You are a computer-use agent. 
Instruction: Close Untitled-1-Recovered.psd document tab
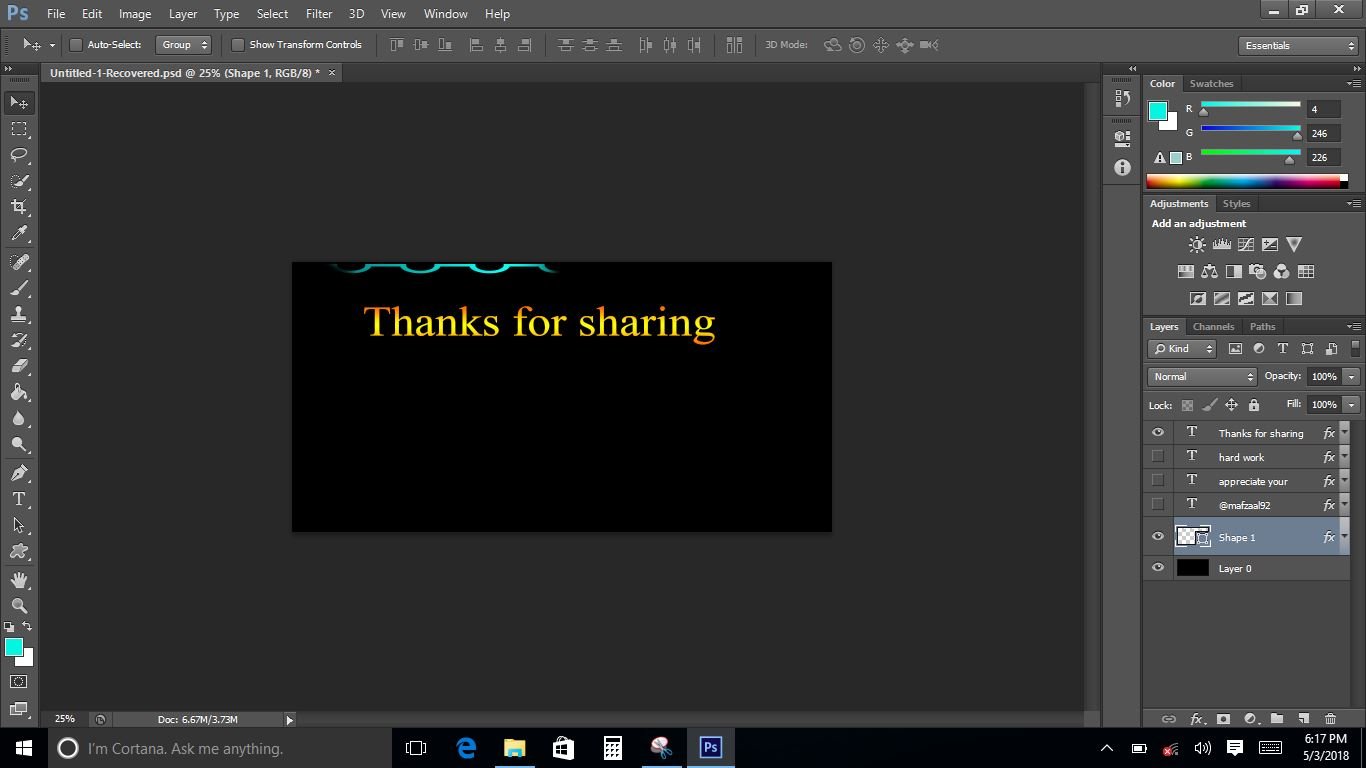tap(332, 73)
